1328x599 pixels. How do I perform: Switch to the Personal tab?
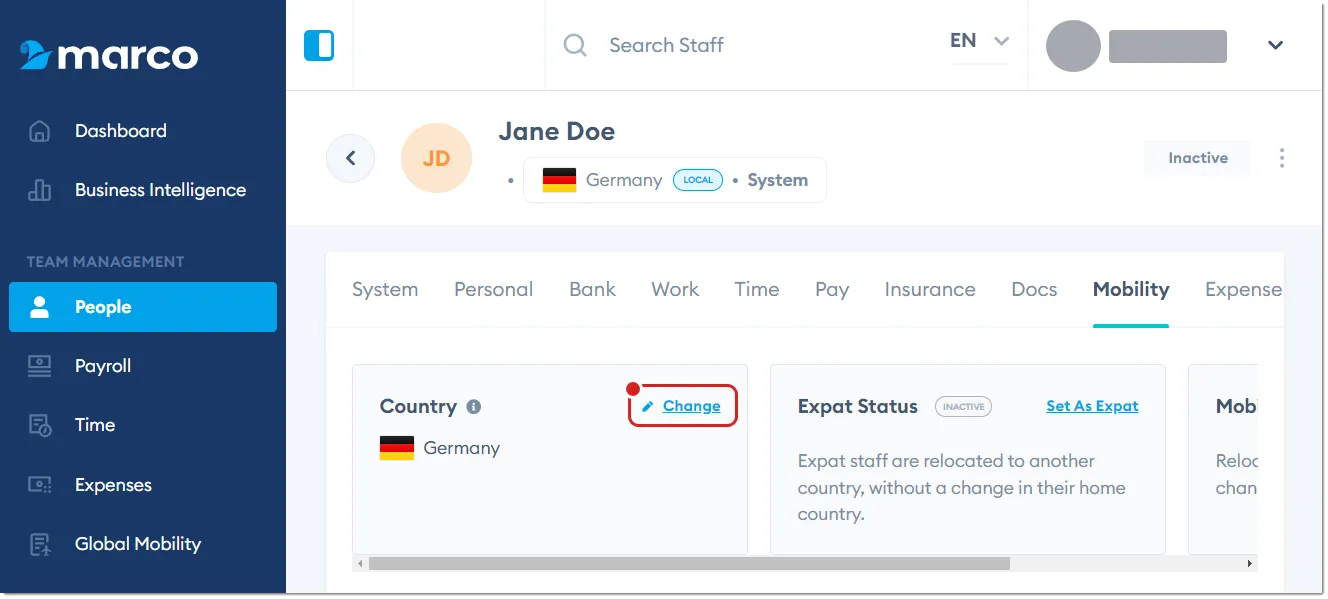pyautogui.click(x=493, y=290)
